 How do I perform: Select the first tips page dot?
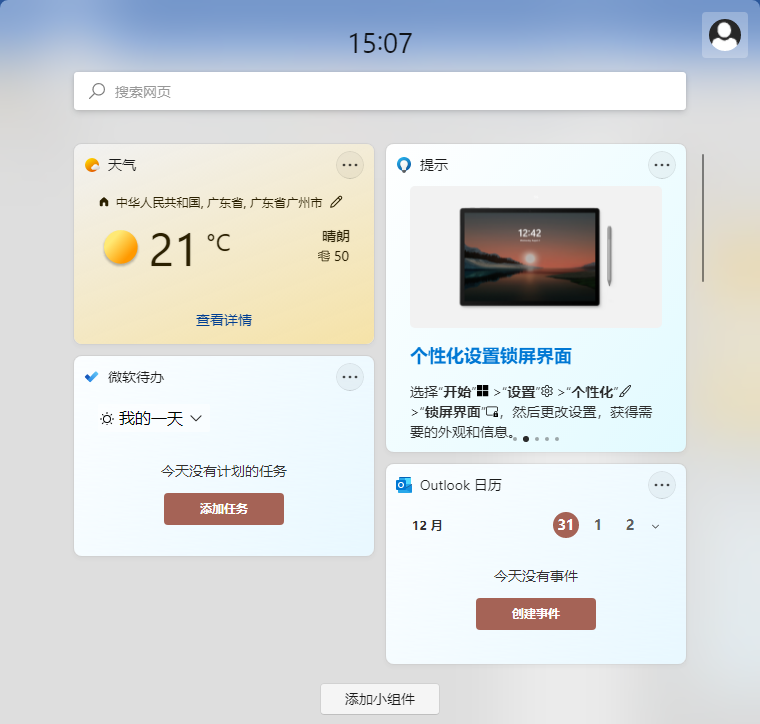515,439
